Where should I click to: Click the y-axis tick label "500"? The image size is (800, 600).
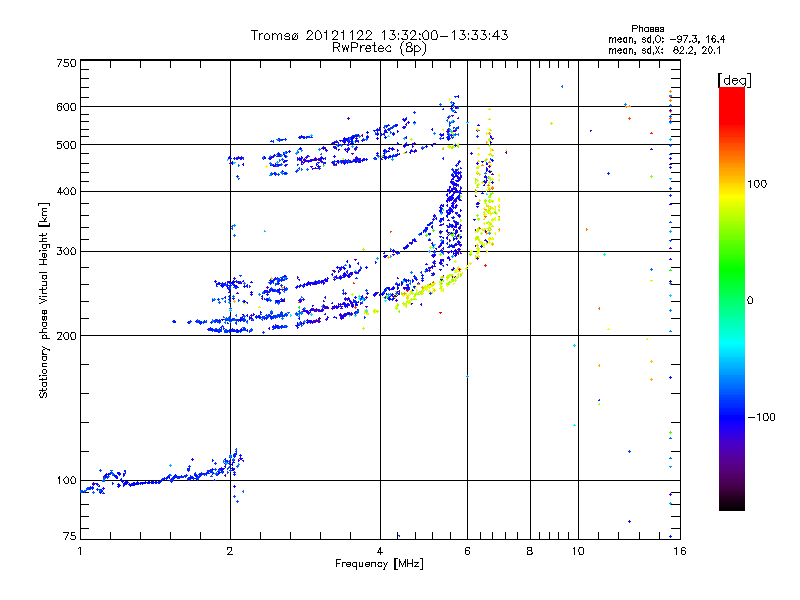(66, 145)
